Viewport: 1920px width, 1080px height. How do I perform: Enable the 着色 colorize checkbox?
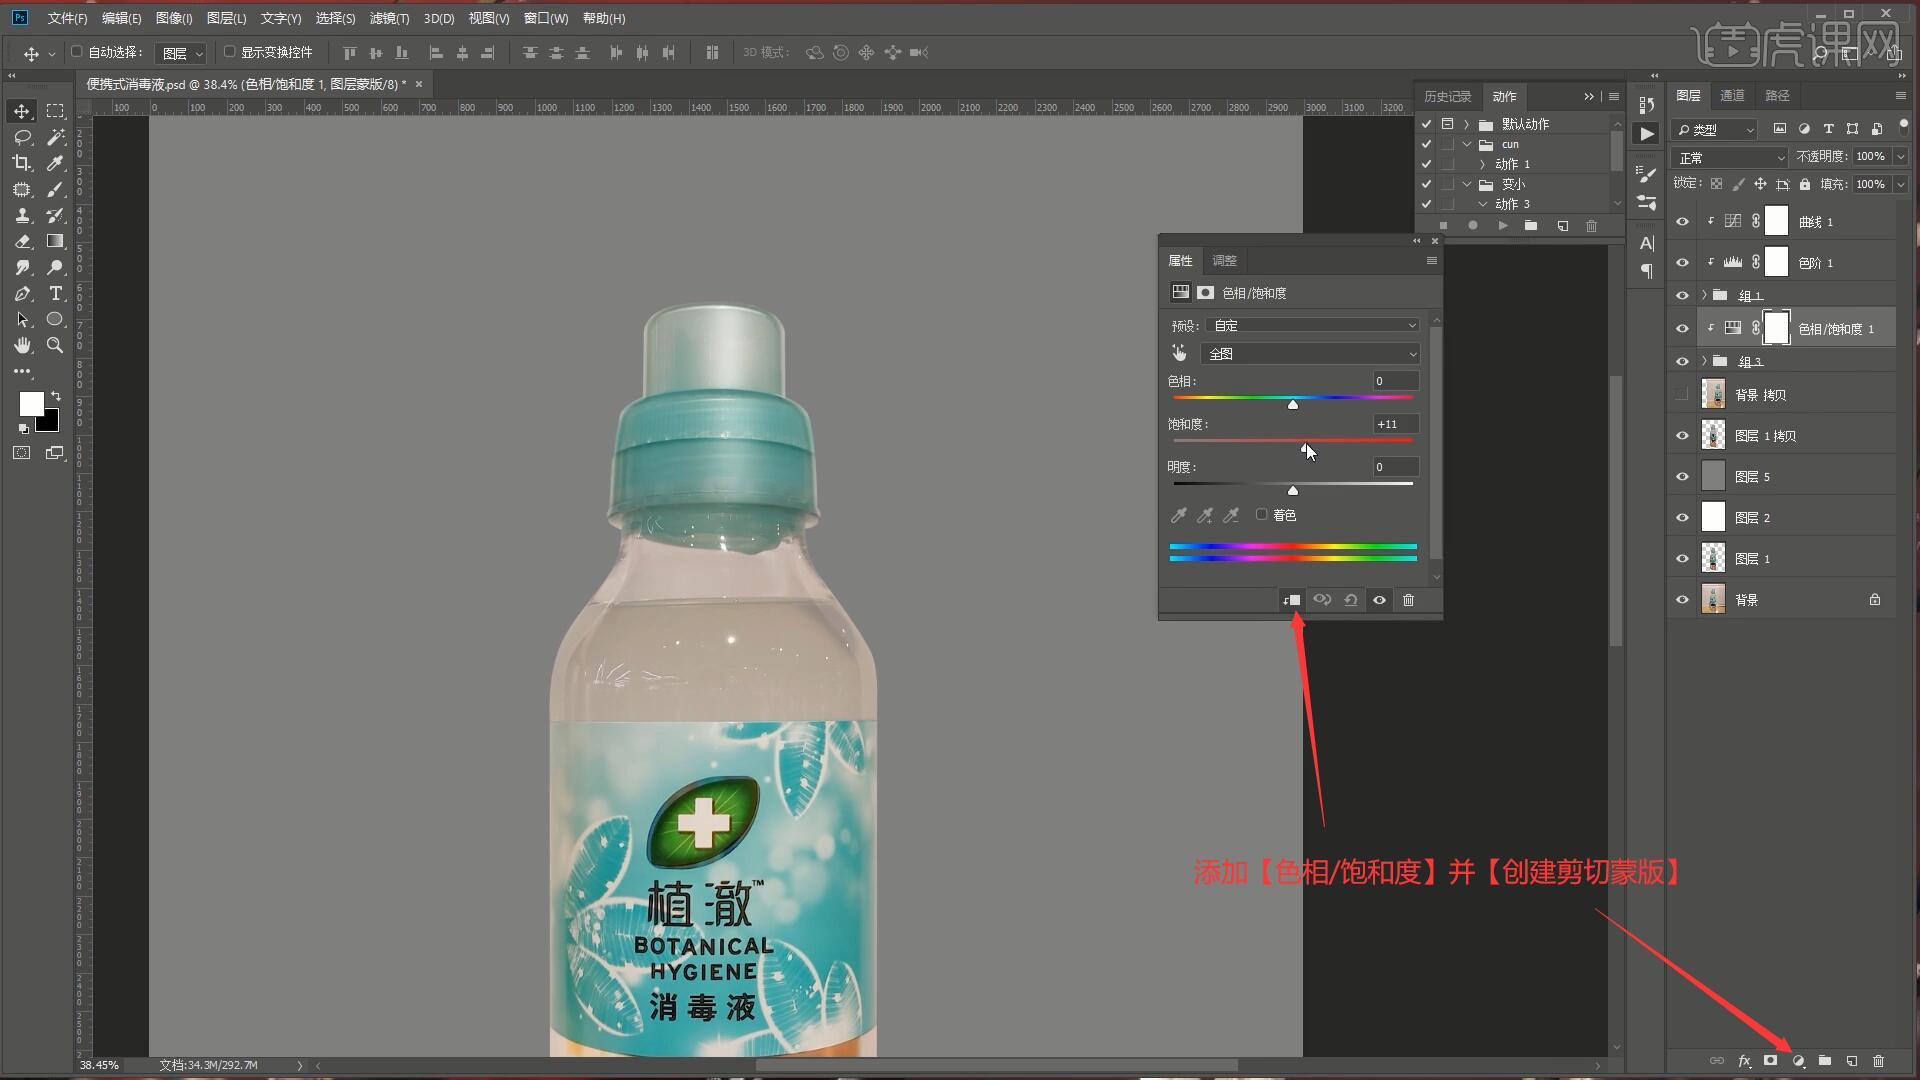click(1262, 515)
